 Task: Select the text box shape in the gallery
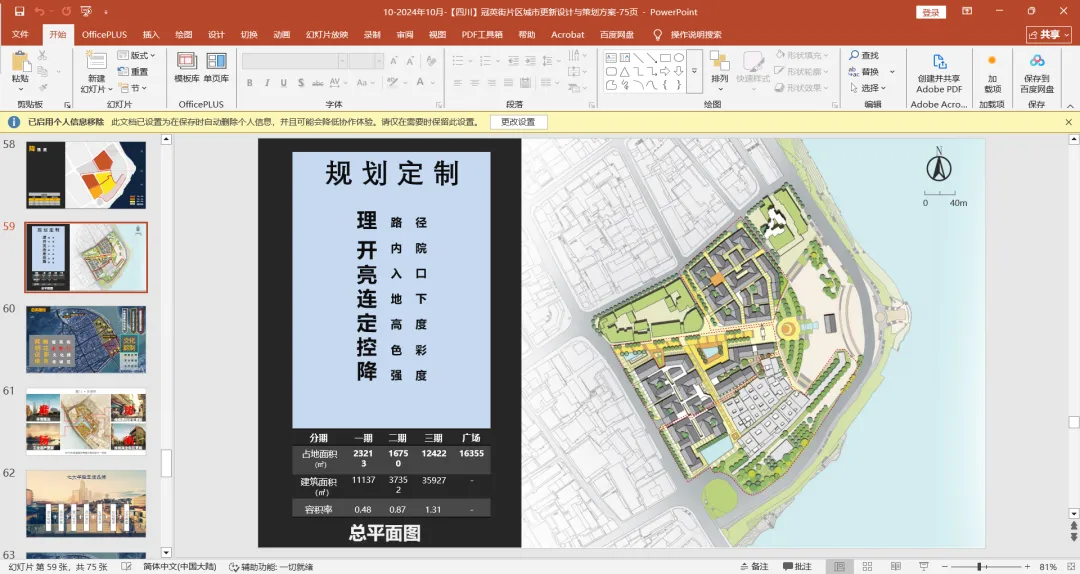pos(611,58)
